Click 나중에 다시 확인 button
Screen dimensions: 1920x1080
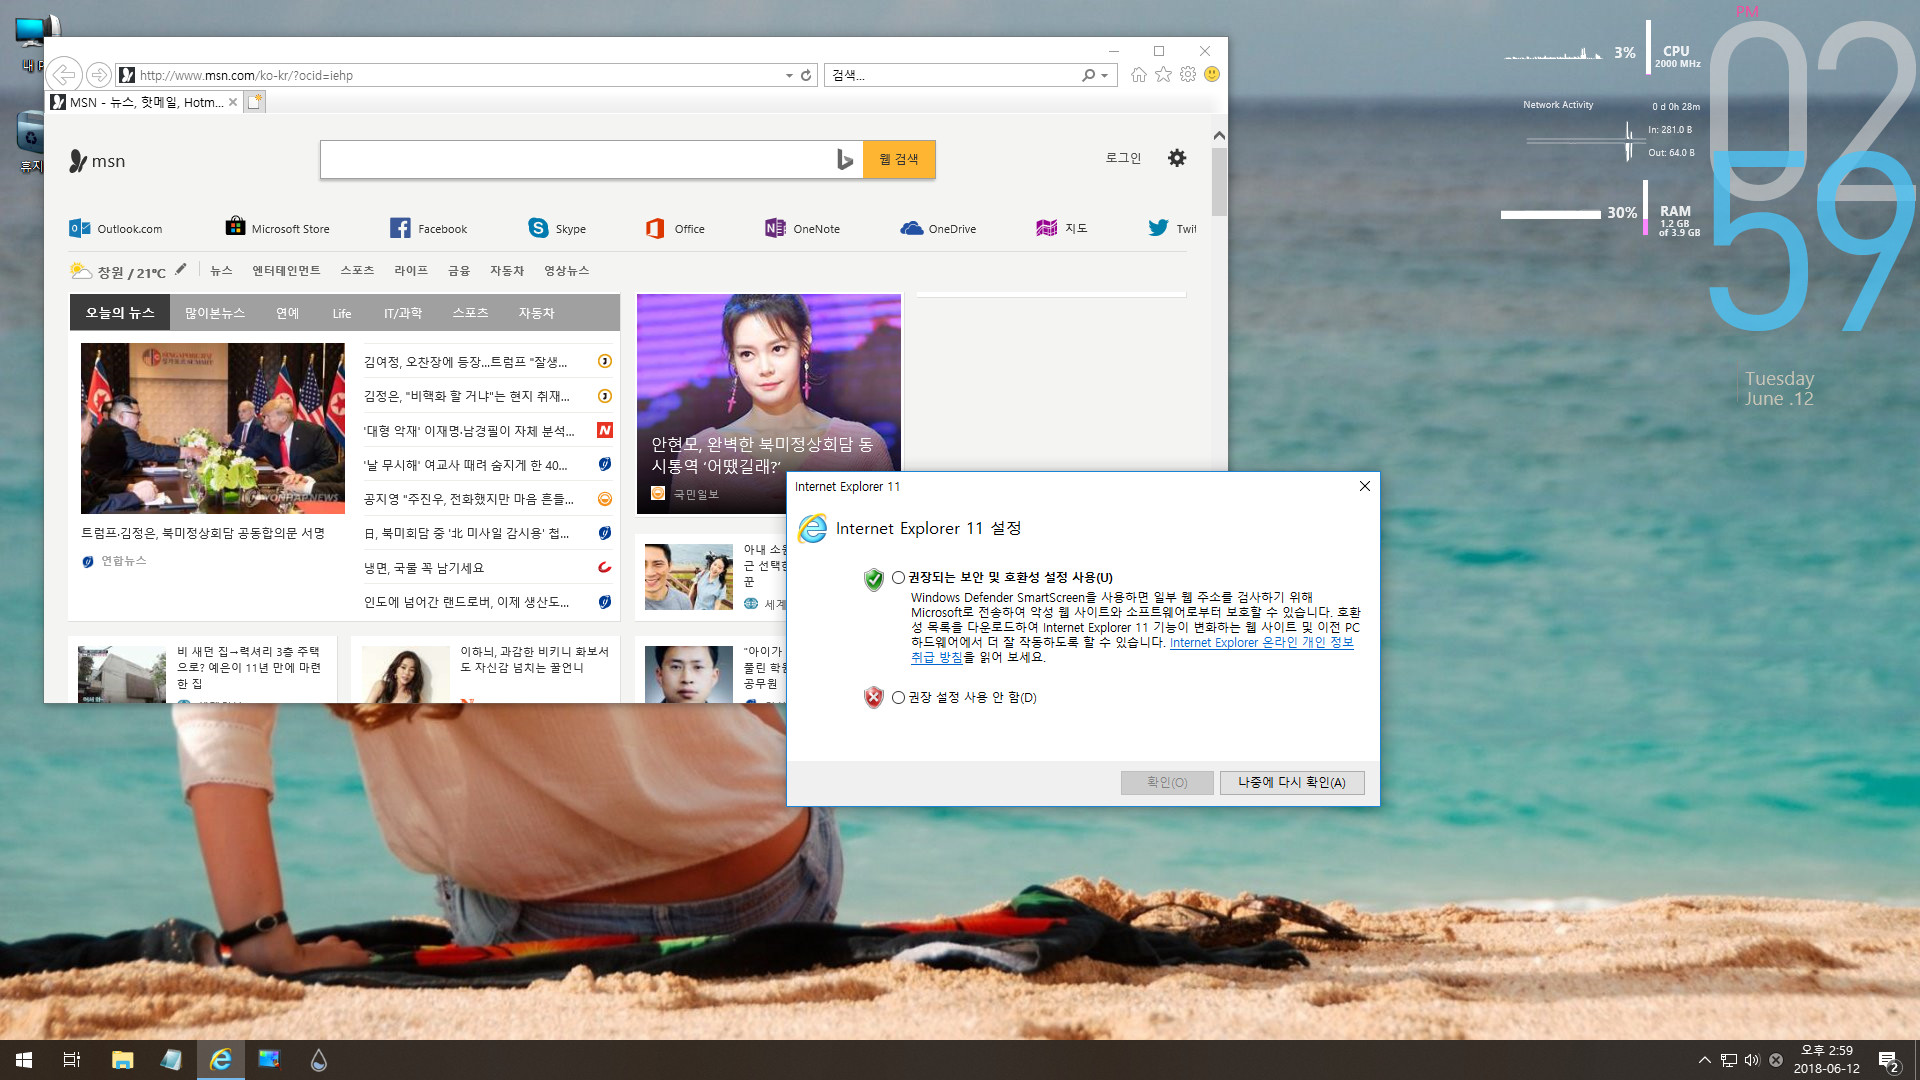tap(1292, 782)
